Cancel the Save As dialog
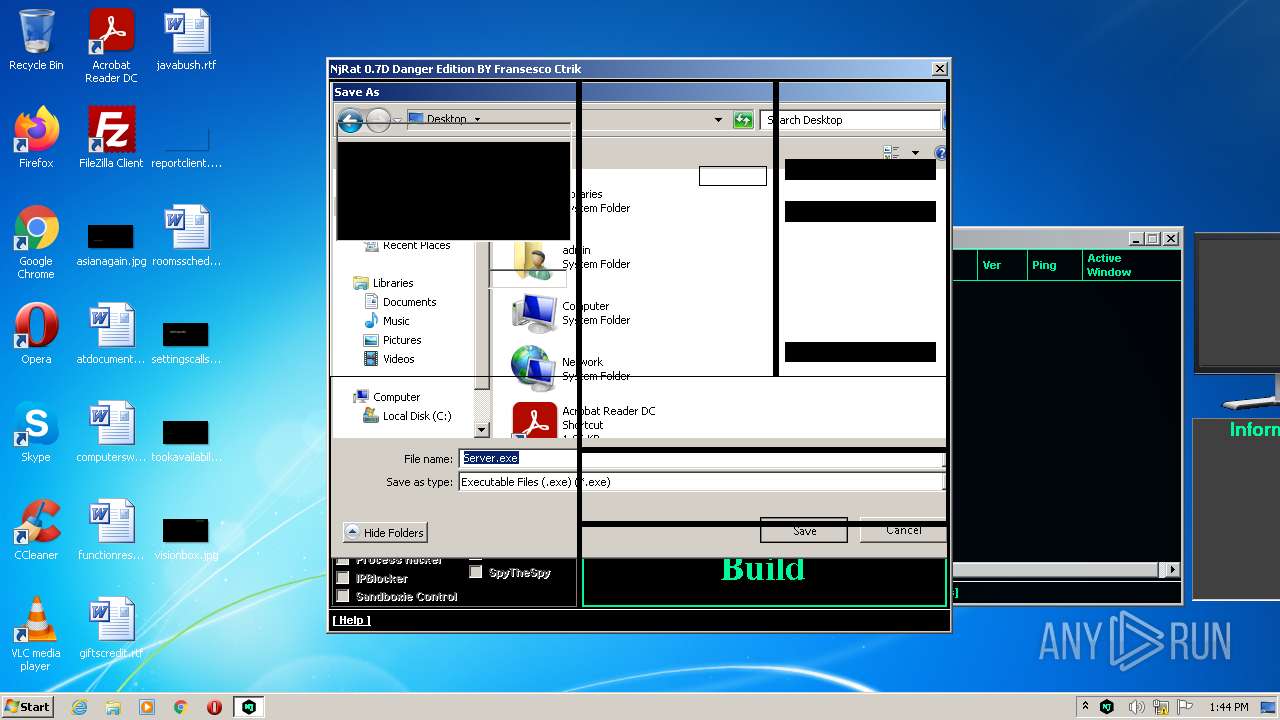Image resolution: width=1280 pixels, height=720 pixels. 903,530
